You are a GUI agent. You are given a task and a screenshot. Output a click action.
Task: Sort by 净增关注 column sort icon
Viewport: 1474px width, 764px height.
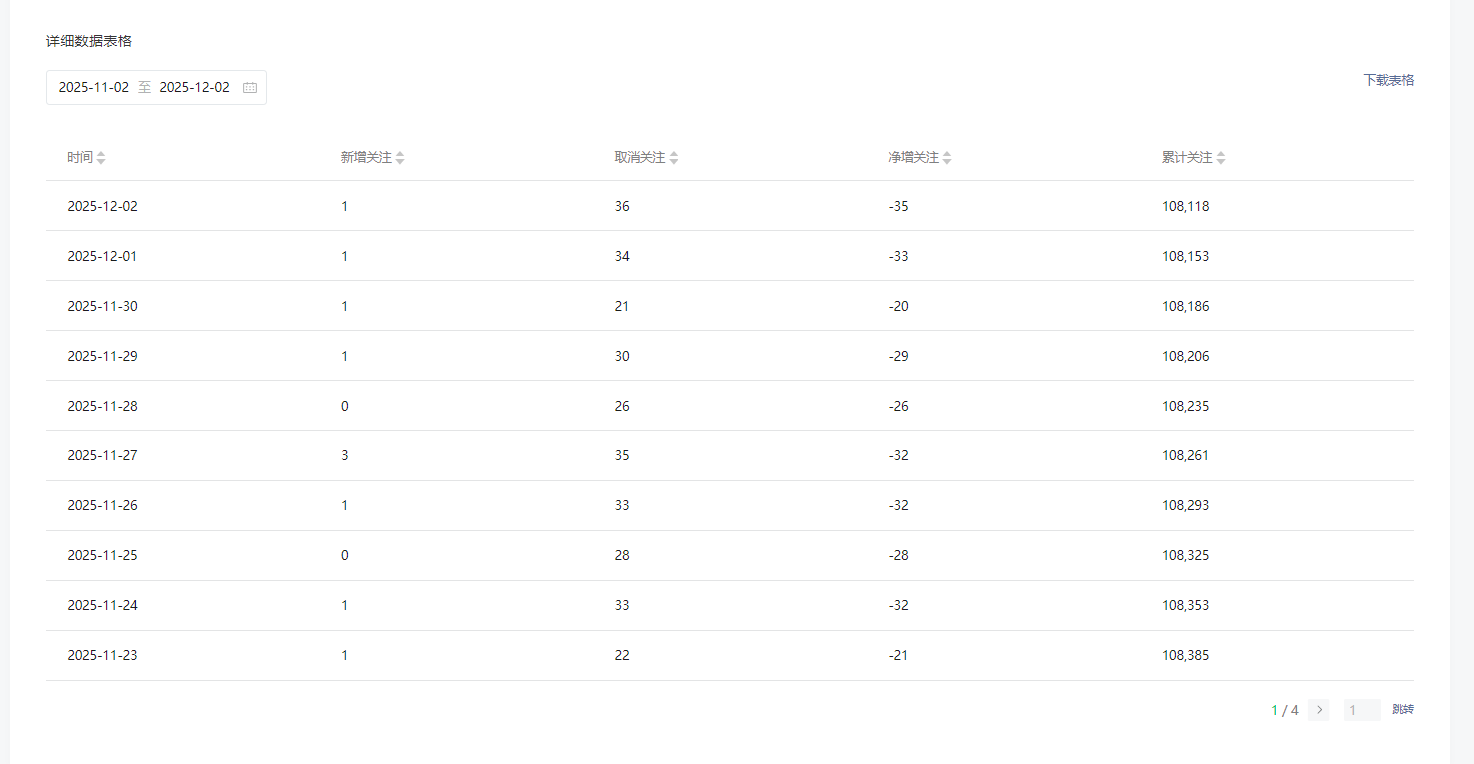coord(947,158)
